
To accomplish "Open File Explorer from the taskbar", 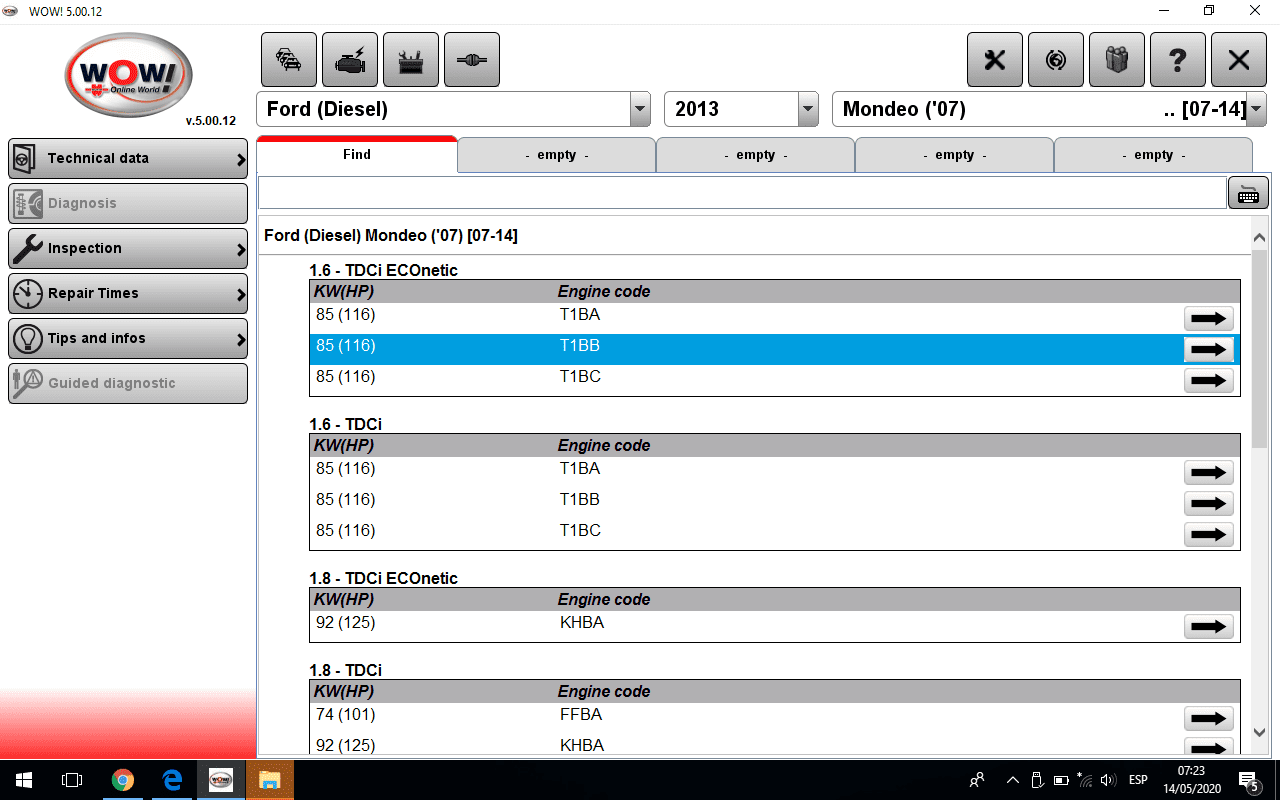I will 270,780.
